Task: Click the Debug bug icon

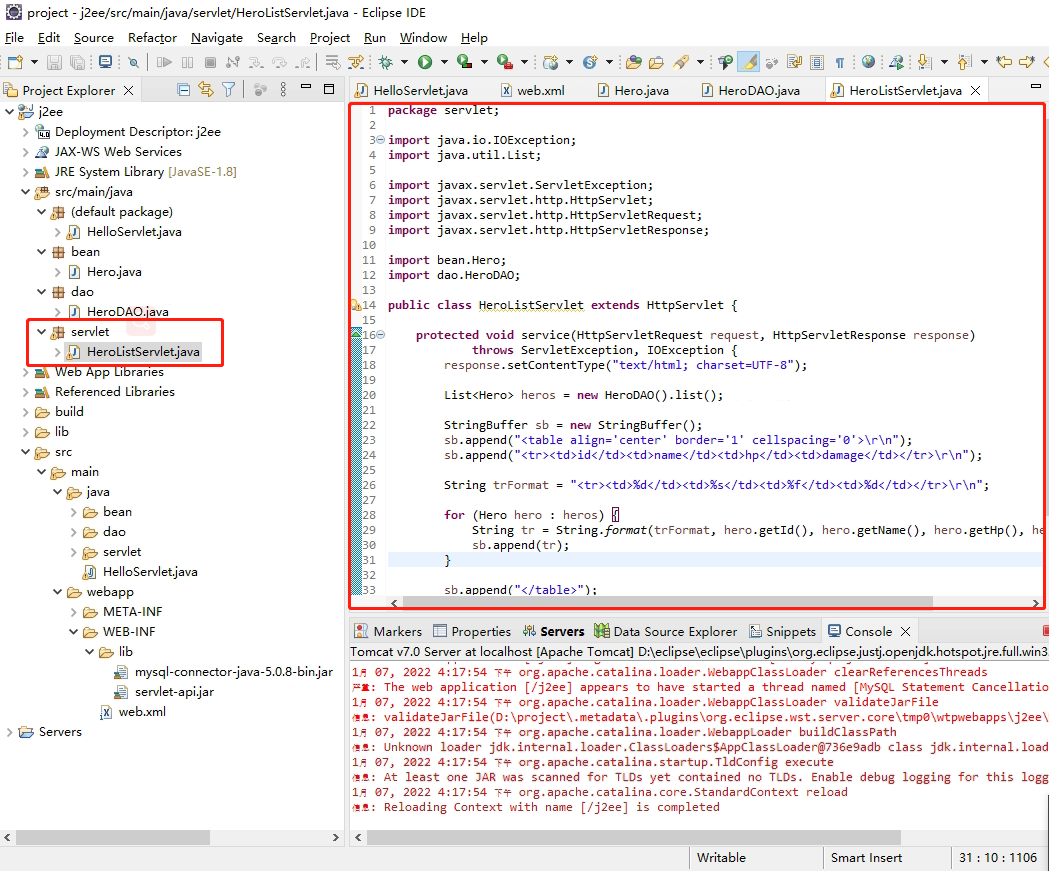Action: [385, 62]
